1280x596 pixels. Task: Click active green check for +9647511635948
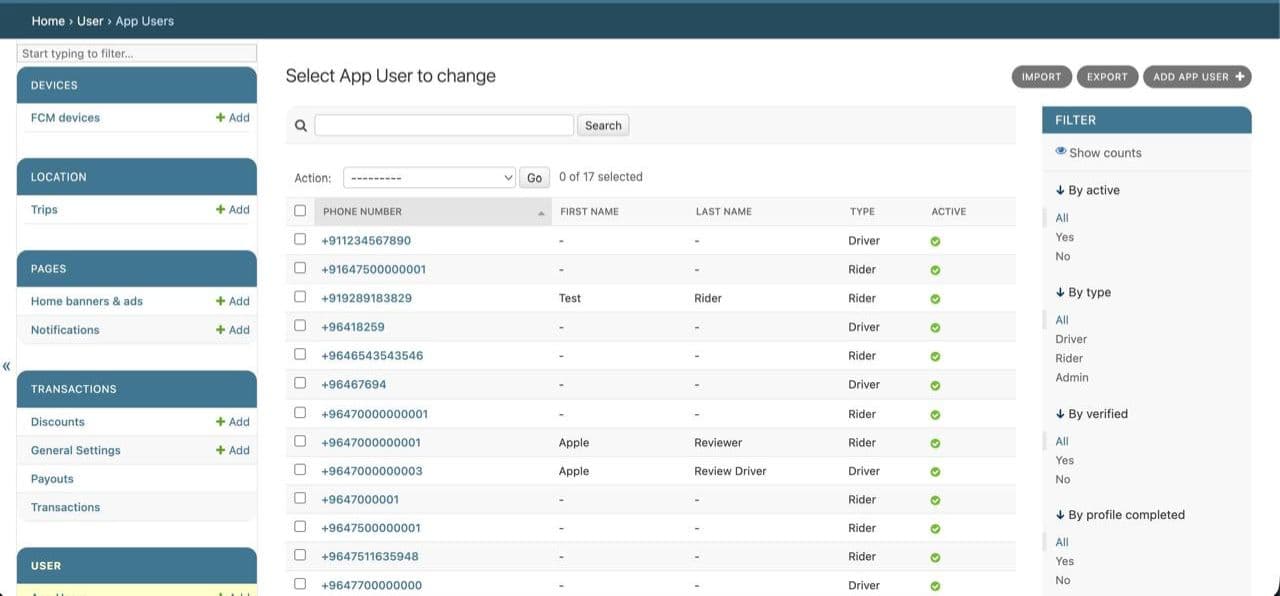935,558
